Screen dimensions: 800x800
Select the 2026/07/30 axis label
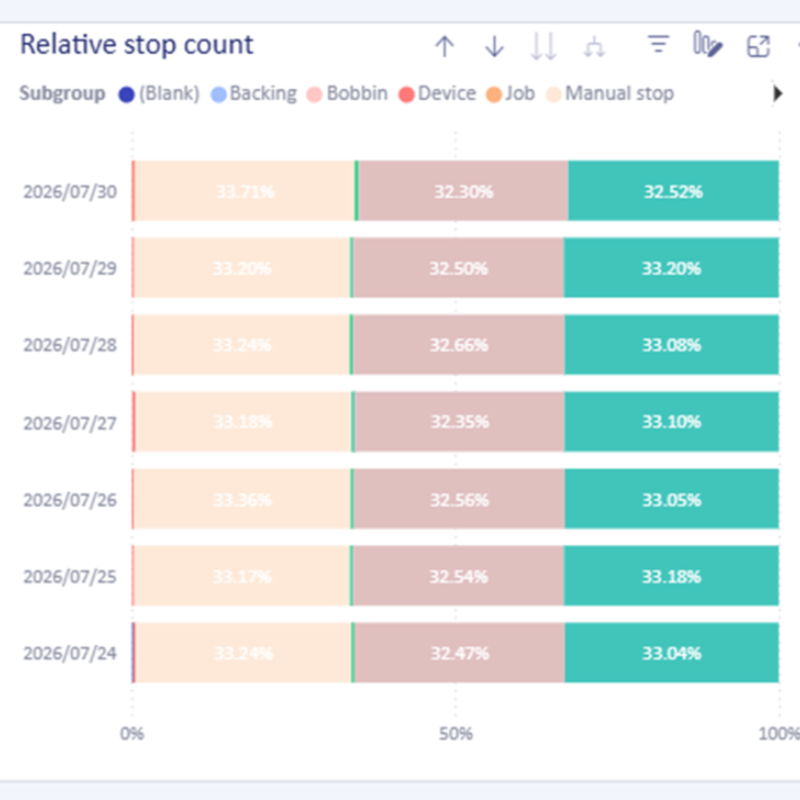click(70, 192)
